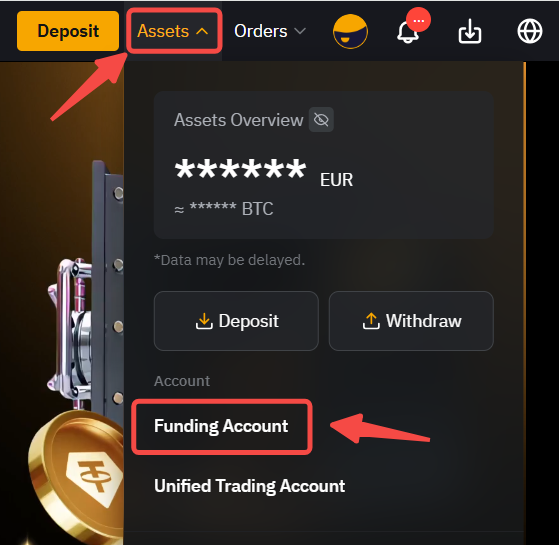559x545 pixels.
Task: Click Withdraw button in Assets panel
Action: coord(411,321)
